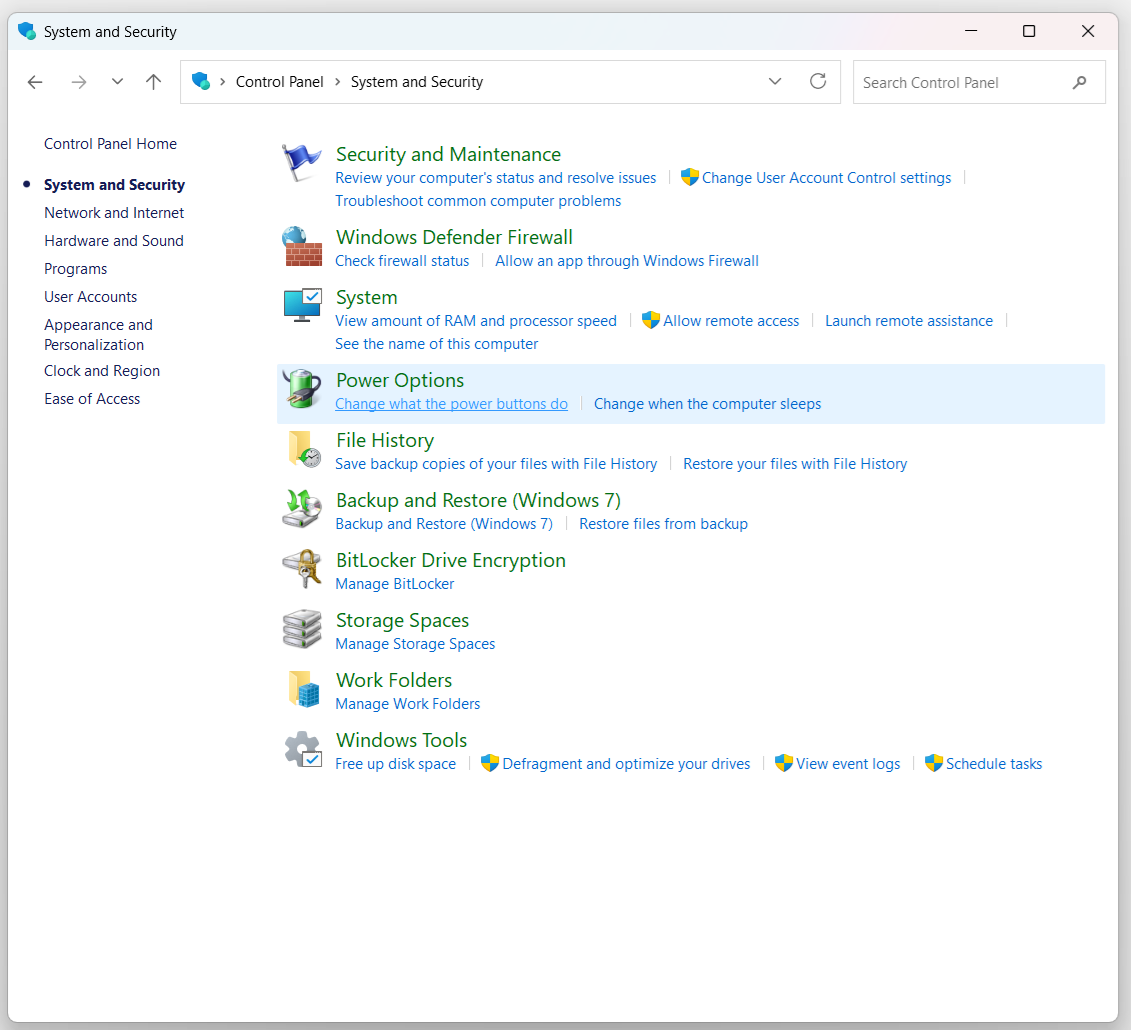Click the BitLocker Drive Encryption keys icon

coord(302,569)
